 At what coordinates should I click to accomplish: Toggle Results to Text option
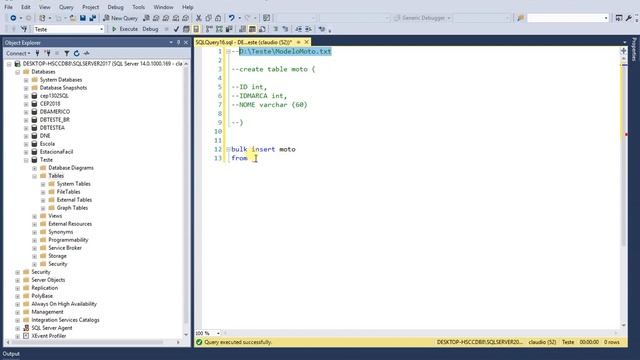coord(242,29)
